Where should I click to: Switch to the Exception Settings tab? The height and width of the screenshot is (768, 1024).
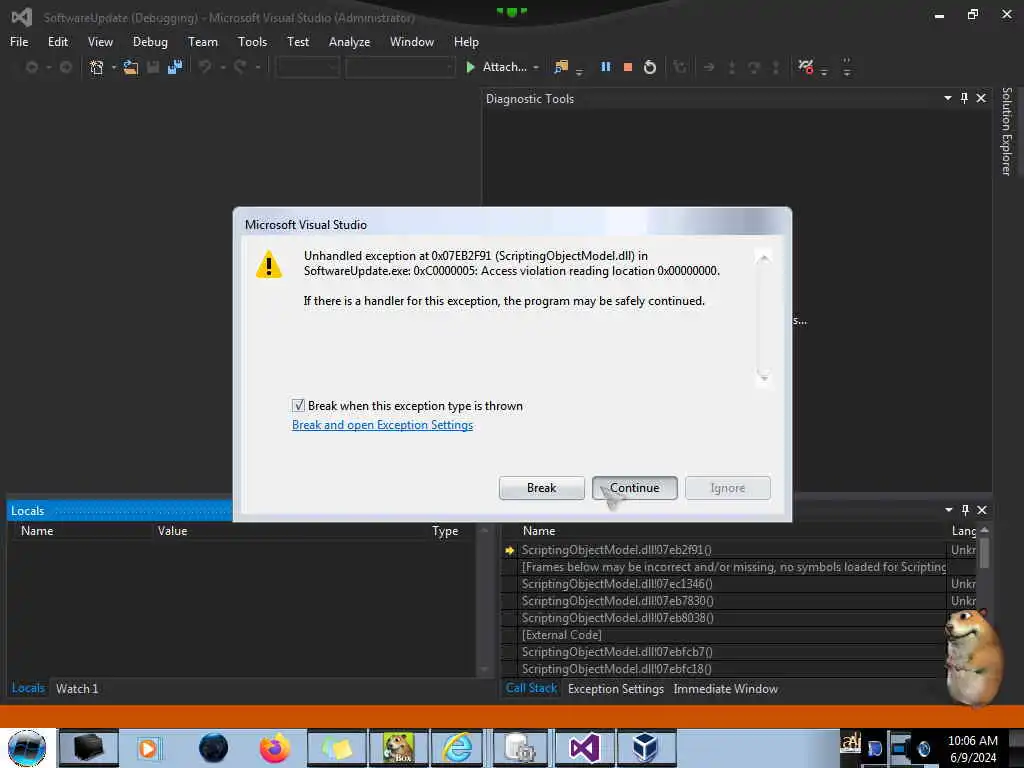(x=616, y=688)
